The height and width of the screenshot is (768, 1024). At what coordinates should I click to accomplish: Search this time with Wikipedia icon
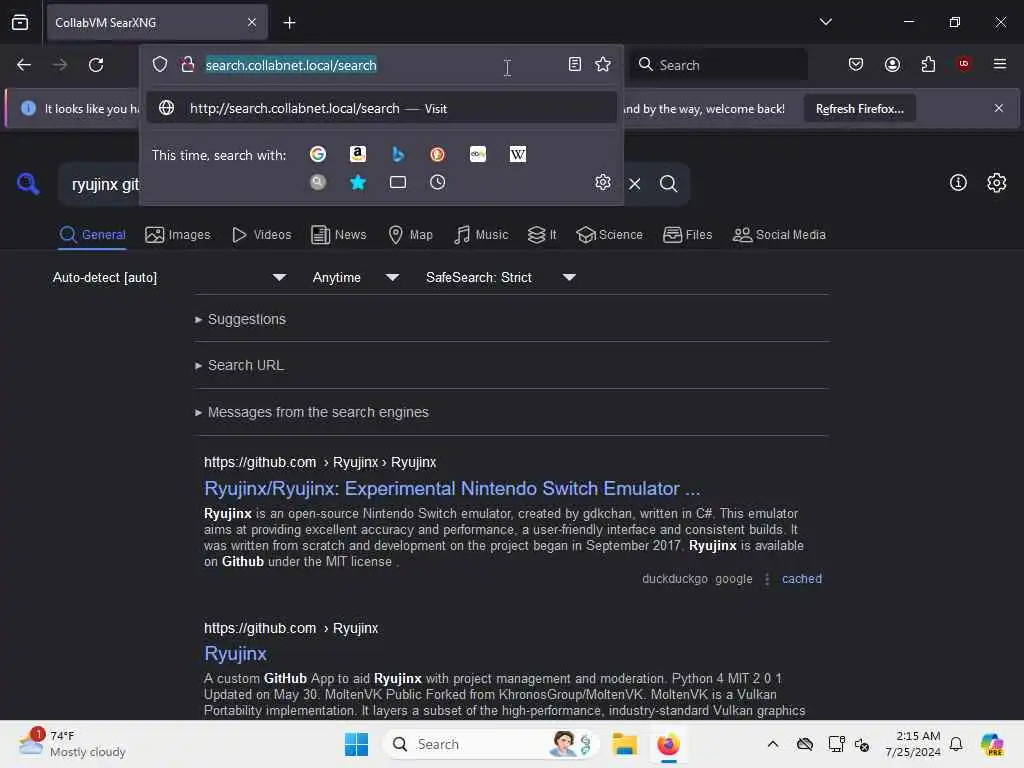(518, 154)
